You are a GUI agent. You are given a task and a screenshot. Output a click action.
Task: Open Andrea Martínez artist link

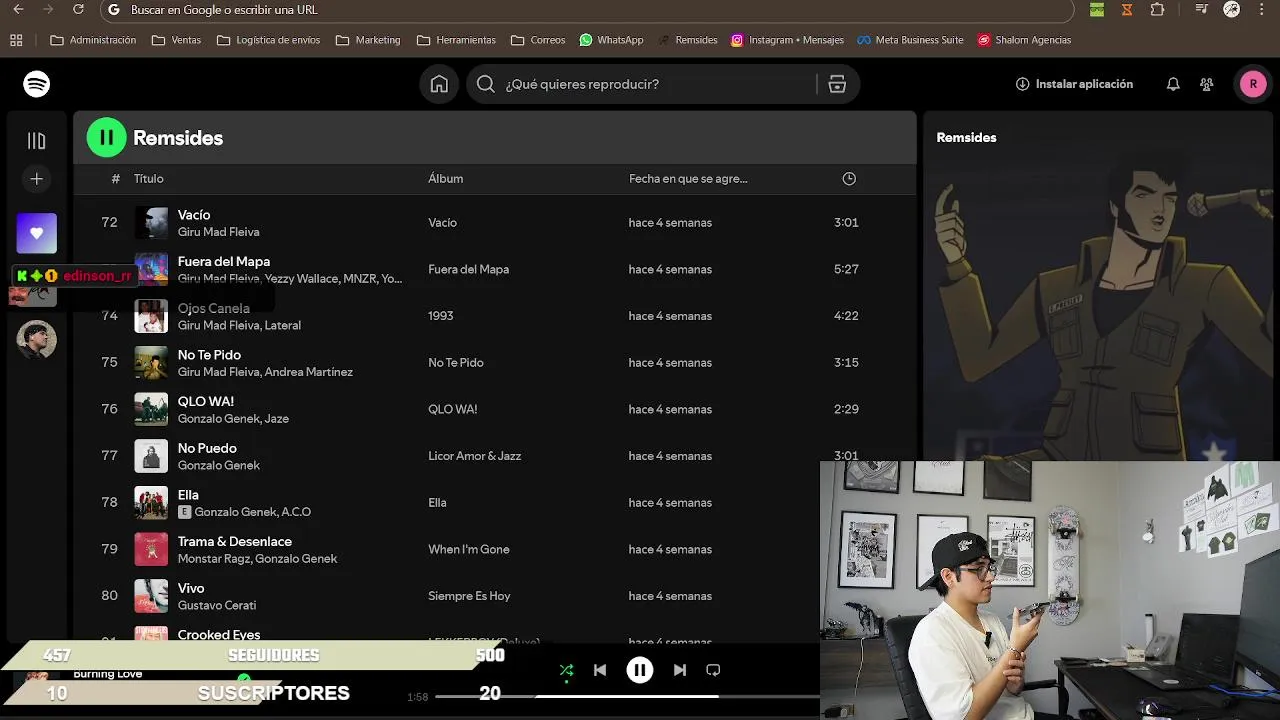[309, 372]
